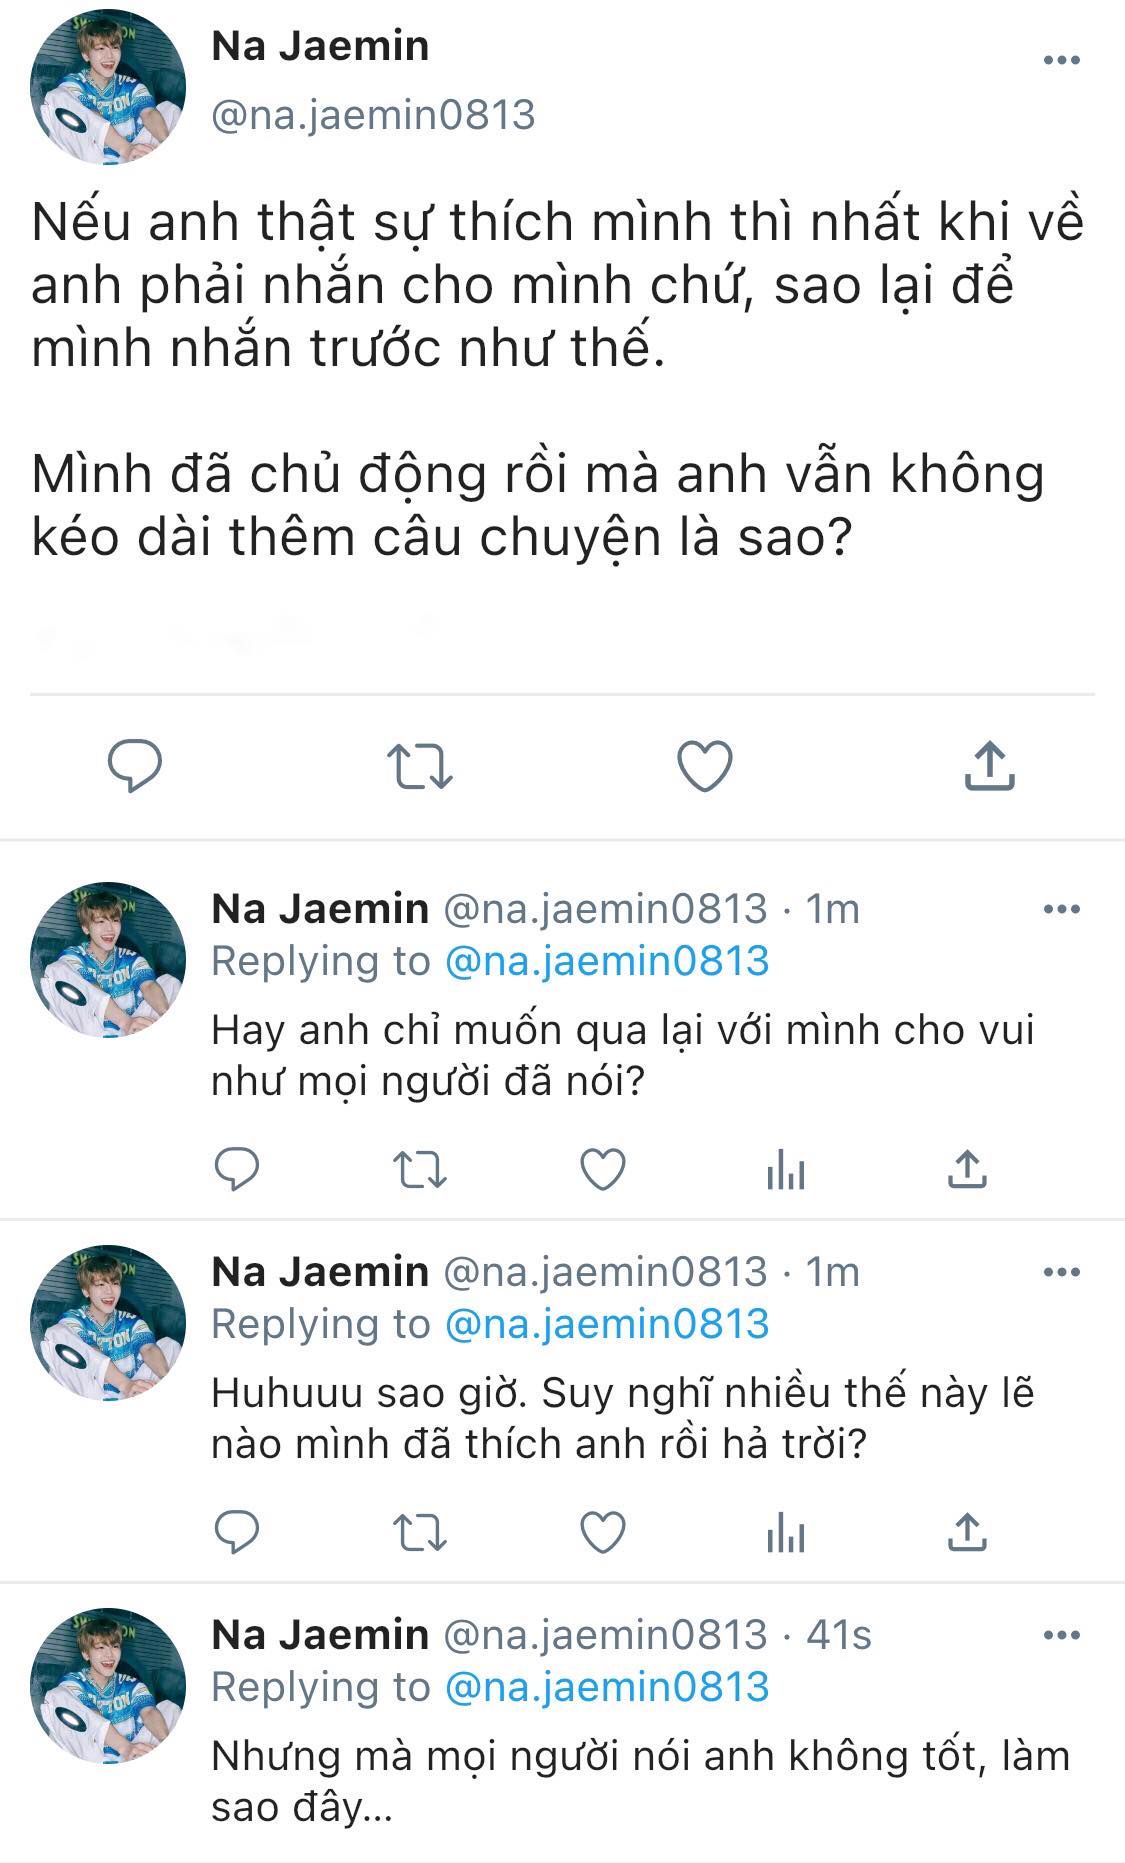The width and height of the screenshot is (1125, 1863).
Task: Like the 'Huhuuu sao giờ' reply
Action: (x=603, y=1531)
